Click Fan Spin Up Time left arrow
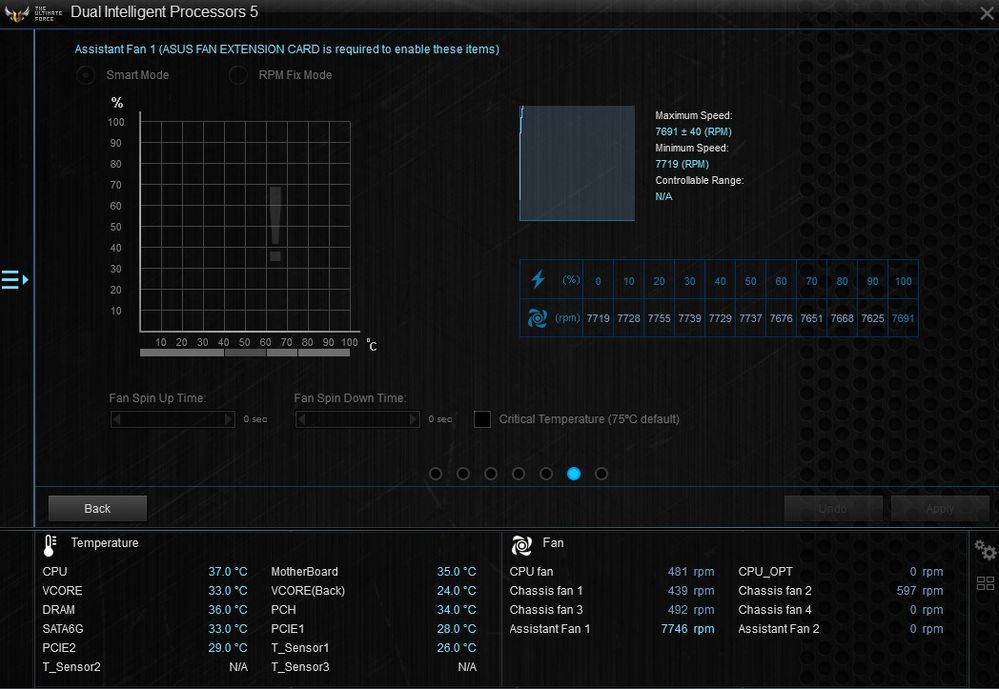The height and width of the screenshot is (689, 999). click(x=117, y=419)
